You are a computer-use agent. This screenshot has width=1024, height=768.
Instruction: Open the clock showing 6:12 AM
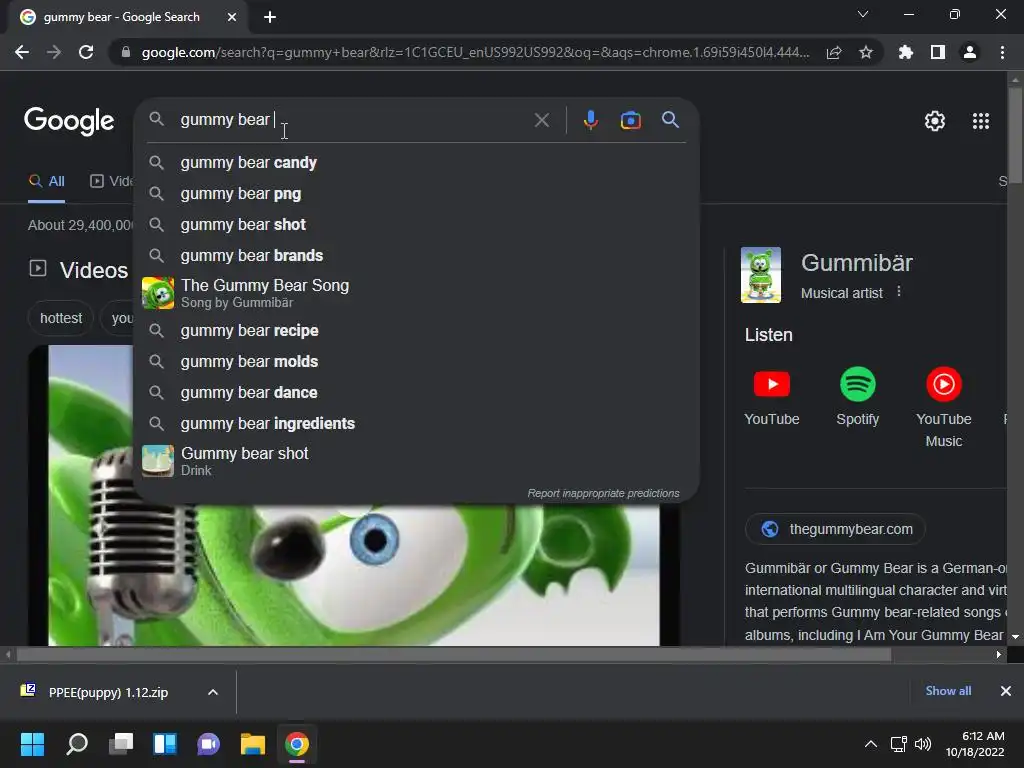pyautogui.click(x=975, y=744)
